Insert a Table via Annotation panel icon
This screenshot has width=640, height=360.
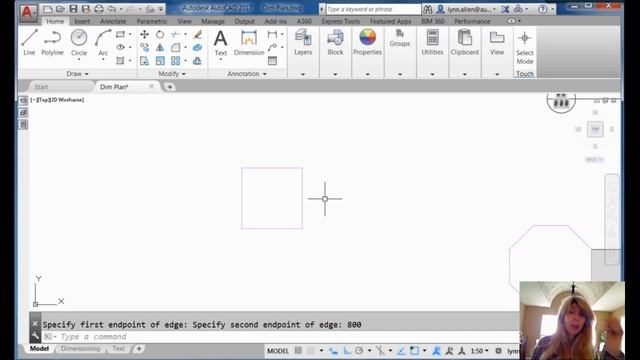coord(272,61)
